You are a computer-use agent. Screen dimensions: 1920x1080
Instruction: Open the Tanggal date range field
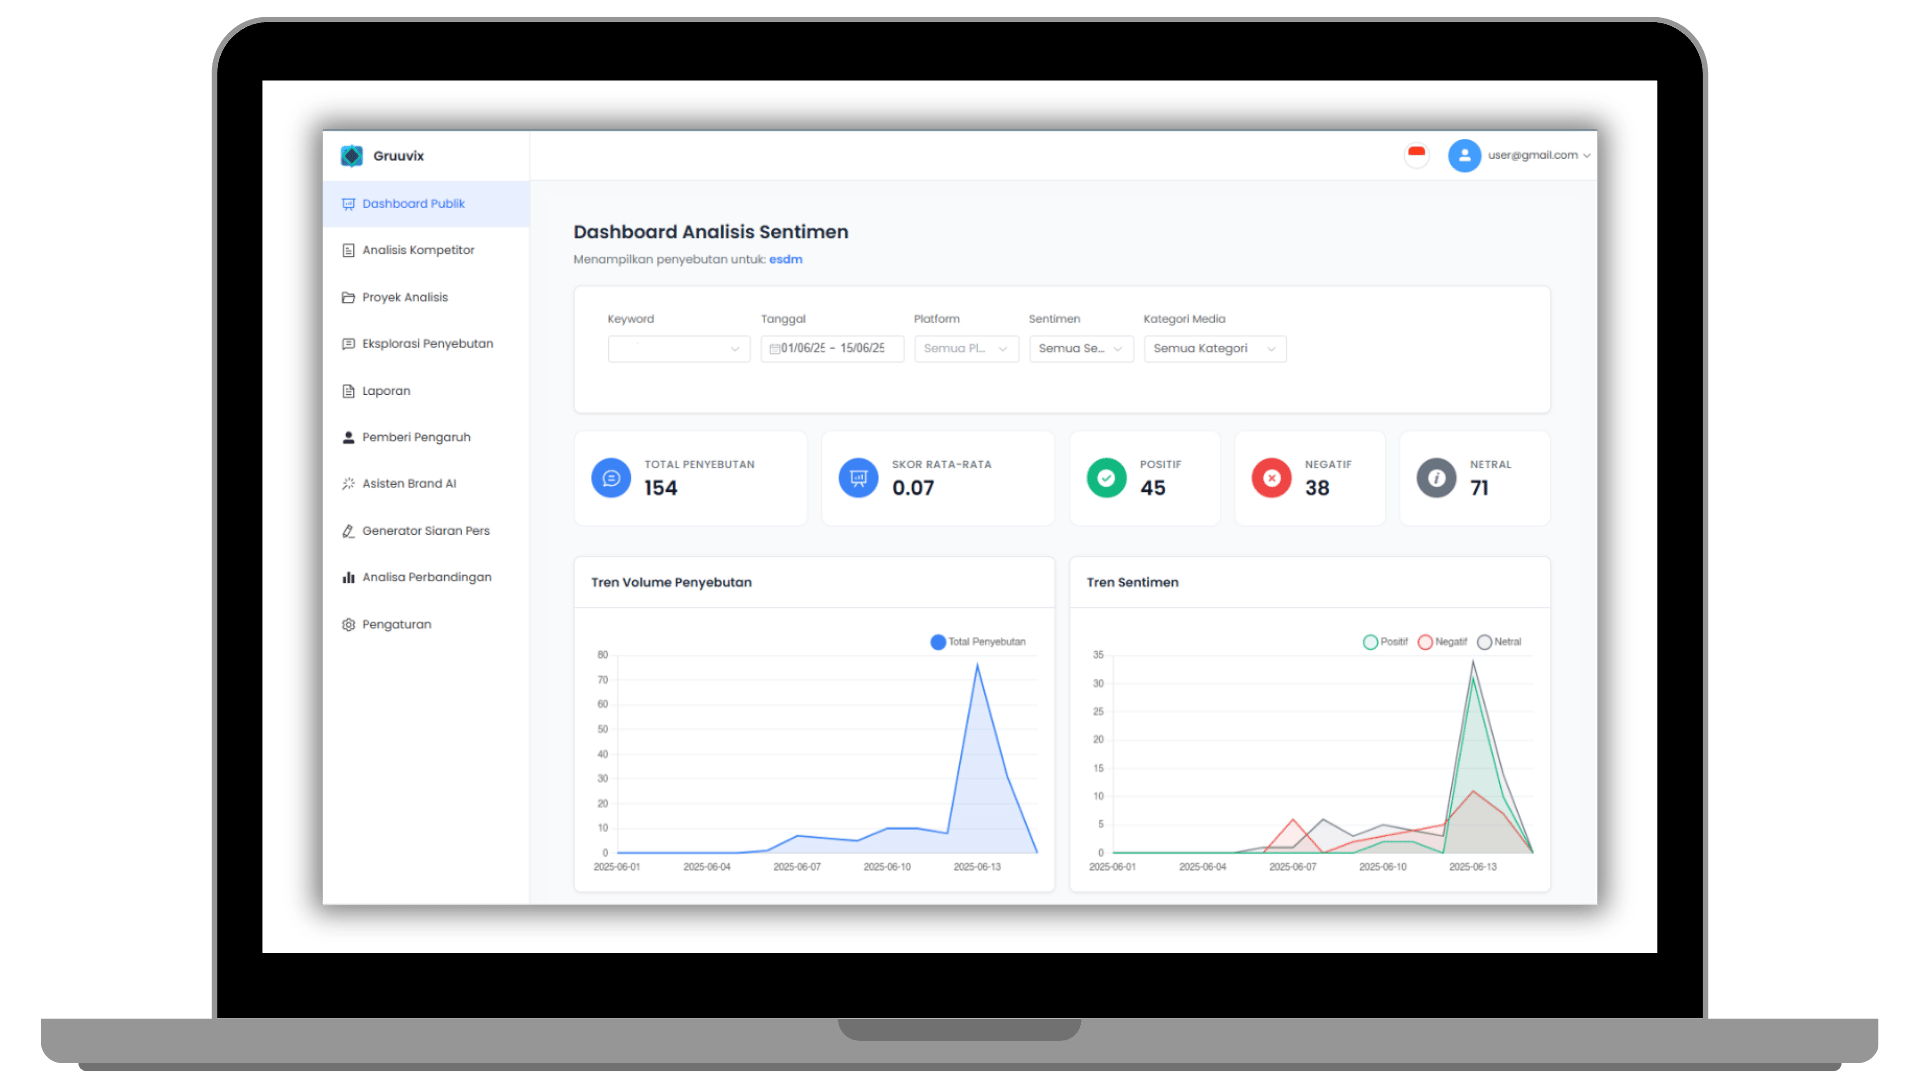click(831, 349)
